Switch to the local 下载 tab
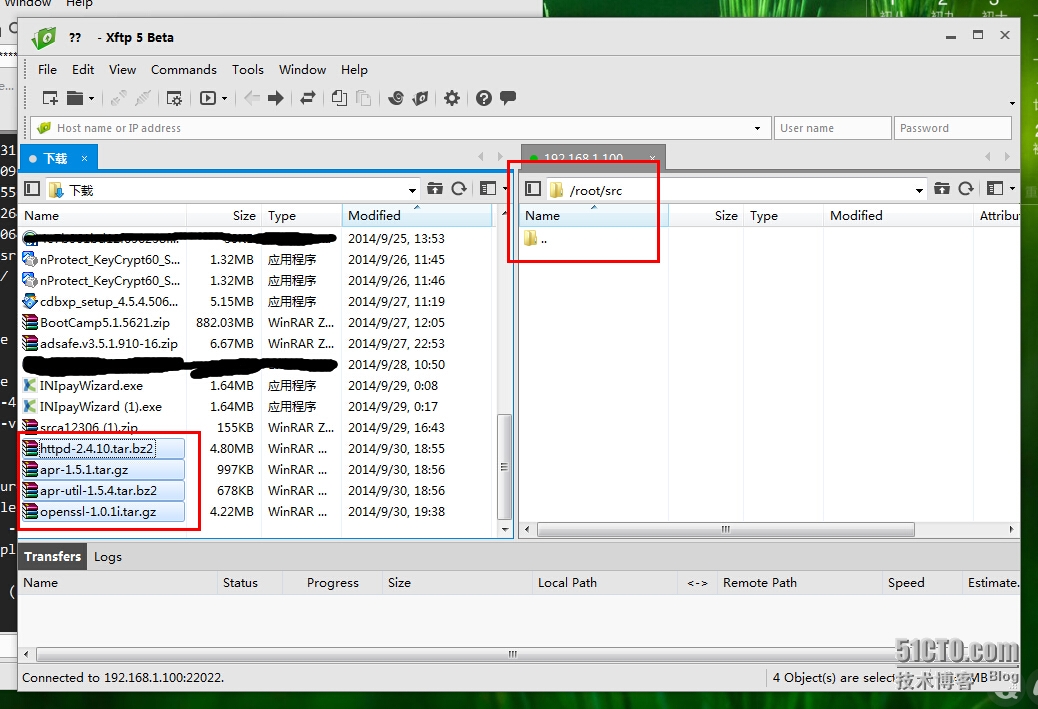 [56, 158]
